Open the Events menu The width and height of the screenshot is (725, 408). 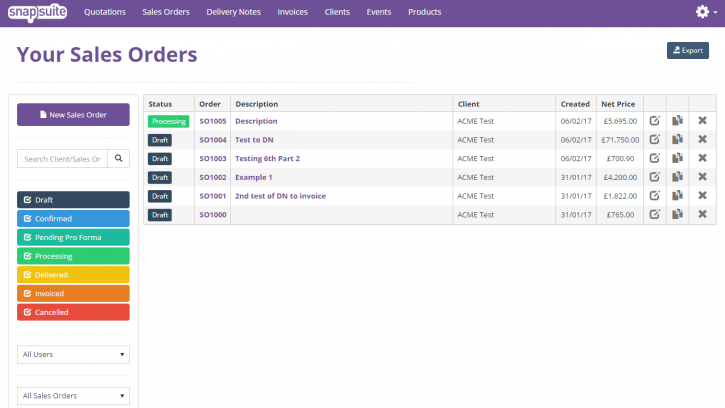tap(379, 12)
